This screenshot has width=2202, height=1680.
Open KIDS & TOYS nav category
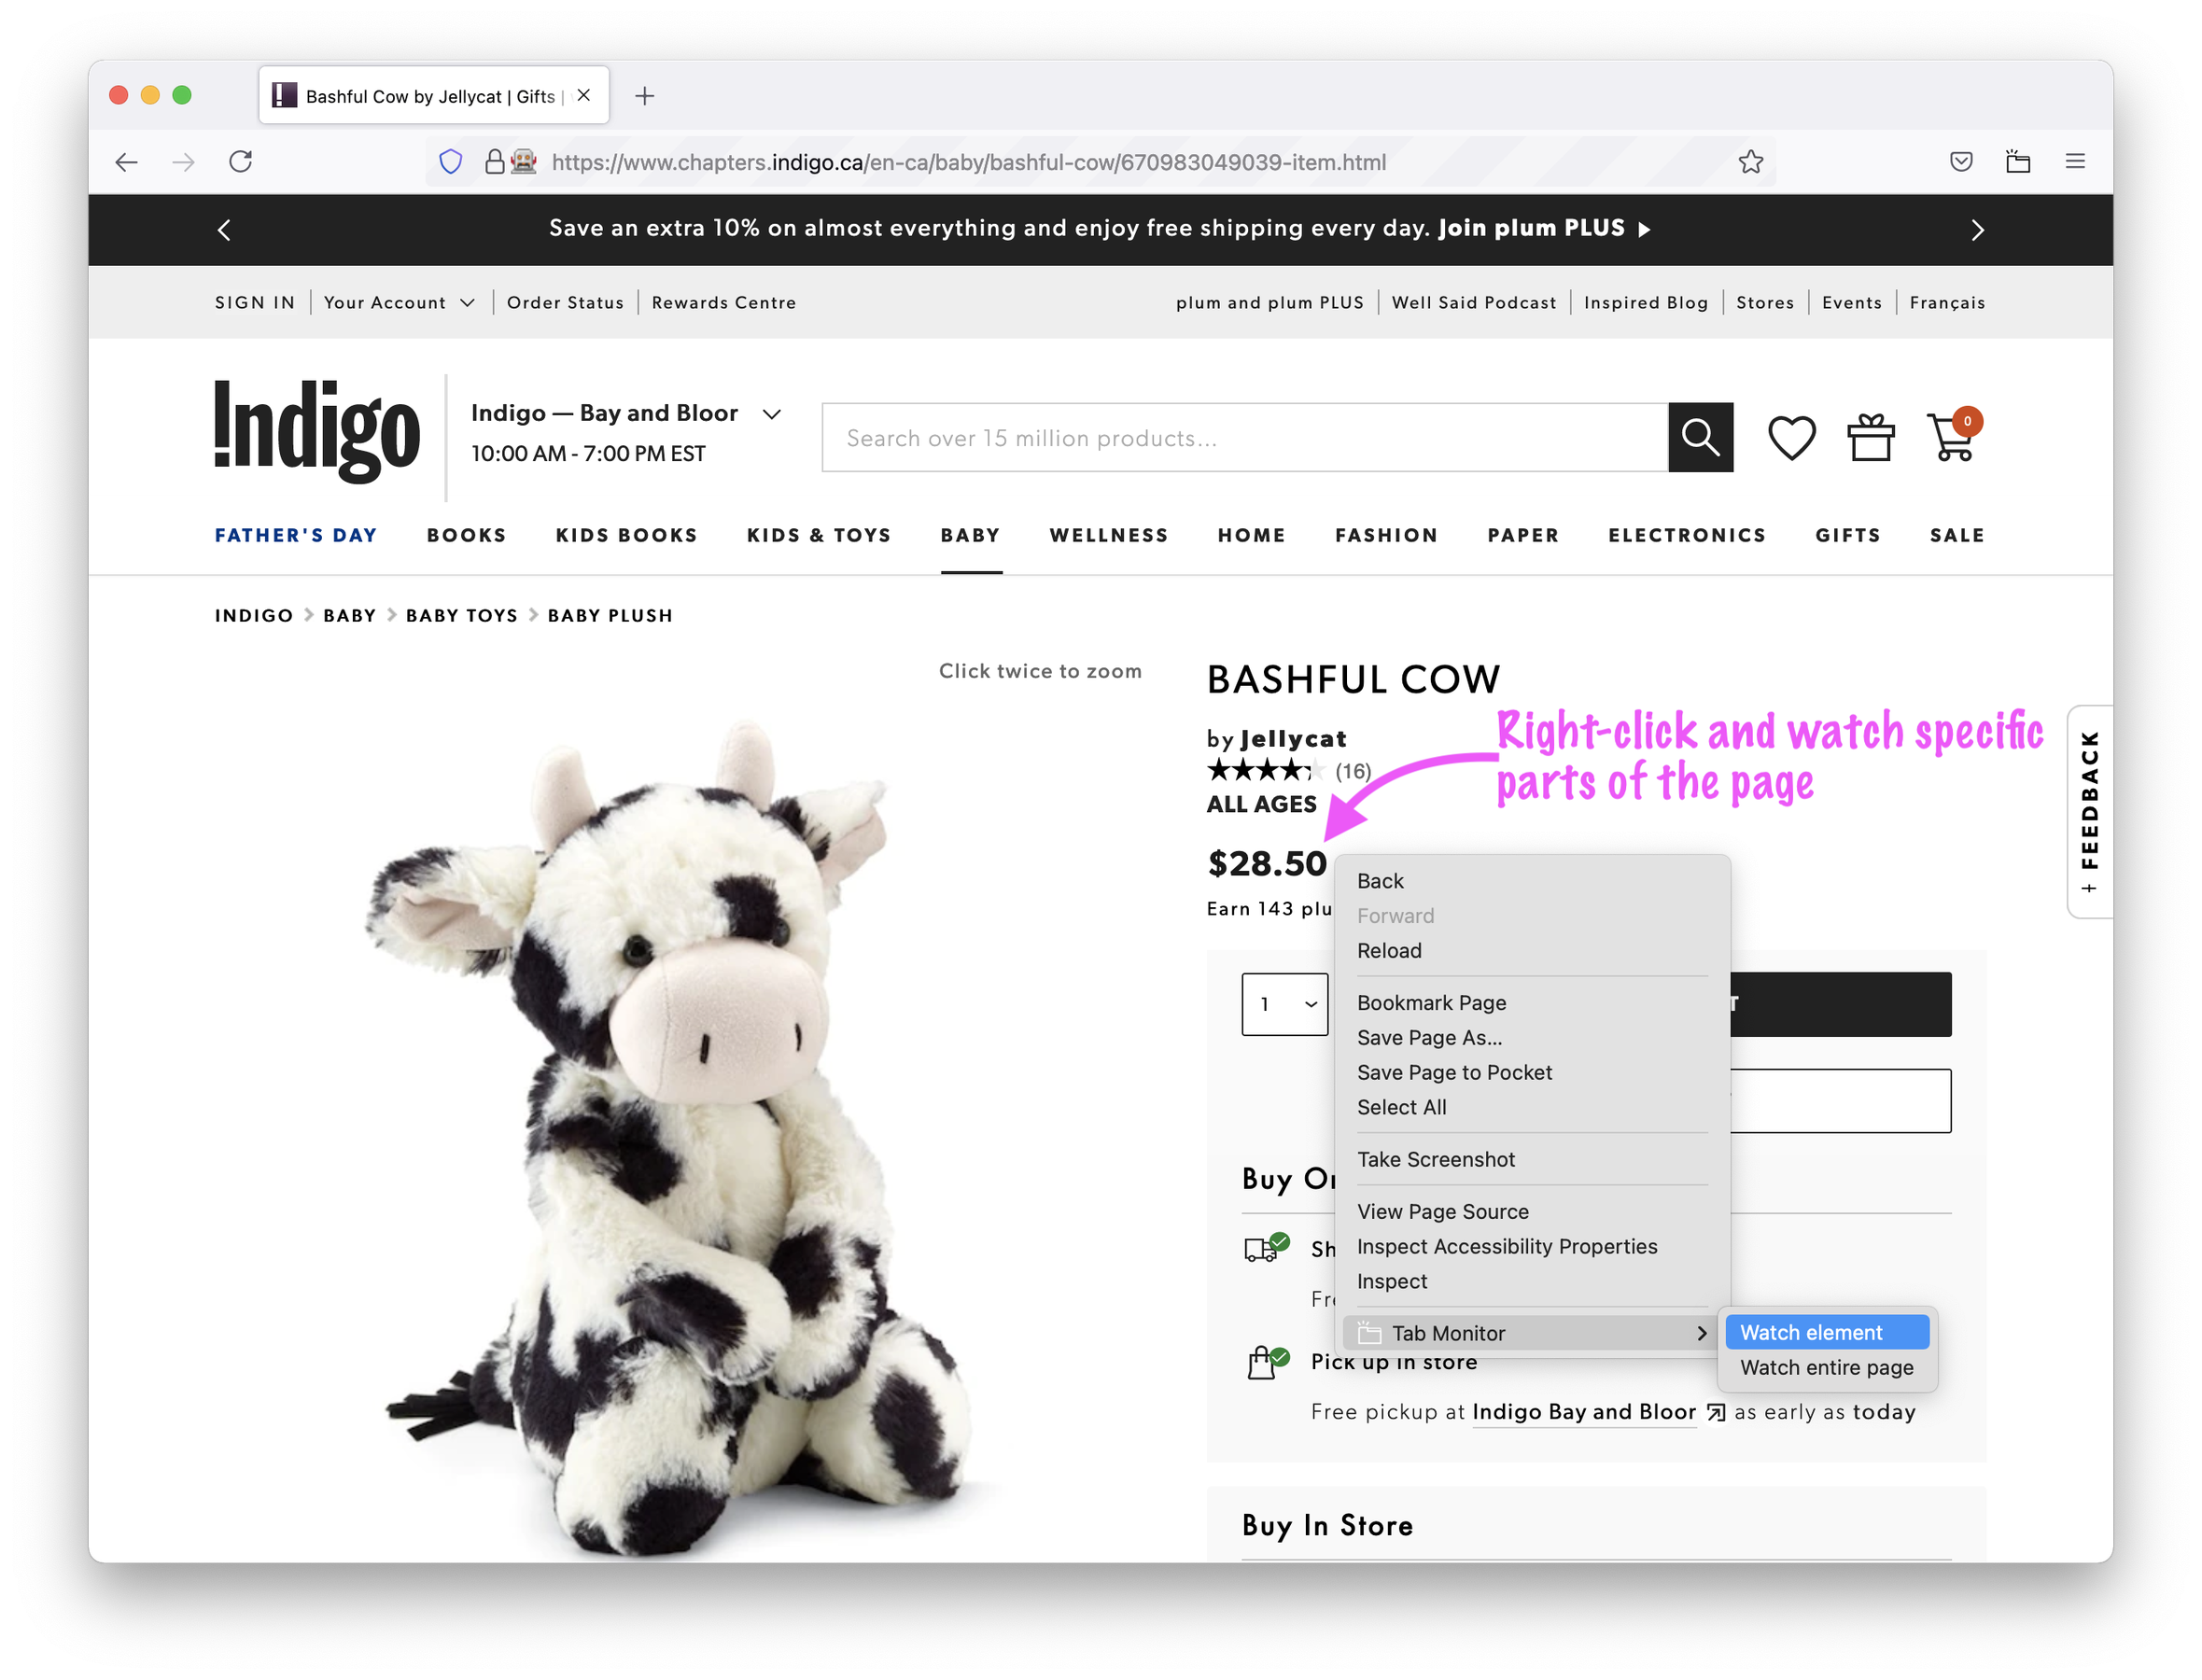819,536
